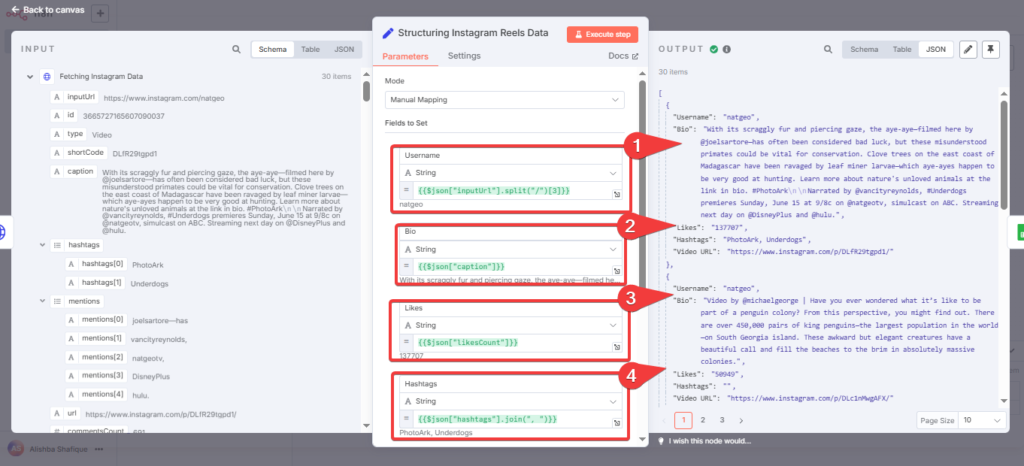Click the edit output pencil button

point(968,49)
